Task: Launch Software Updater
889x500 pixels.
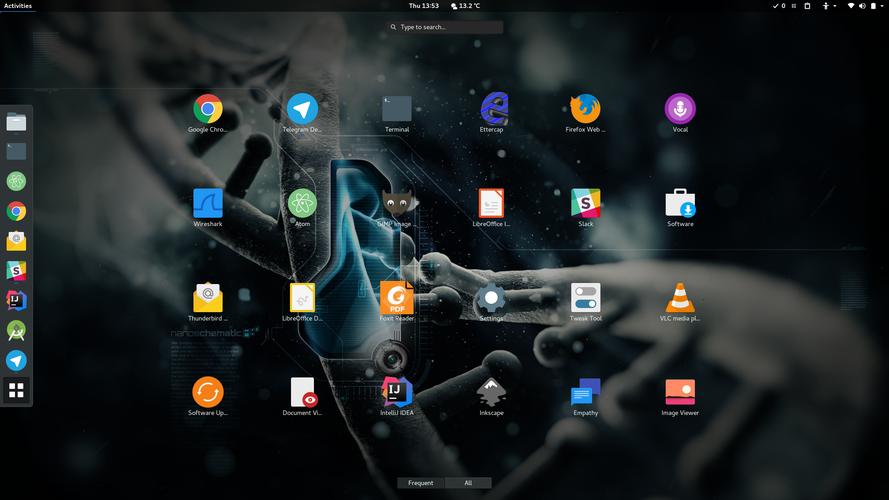Action: 208,396
